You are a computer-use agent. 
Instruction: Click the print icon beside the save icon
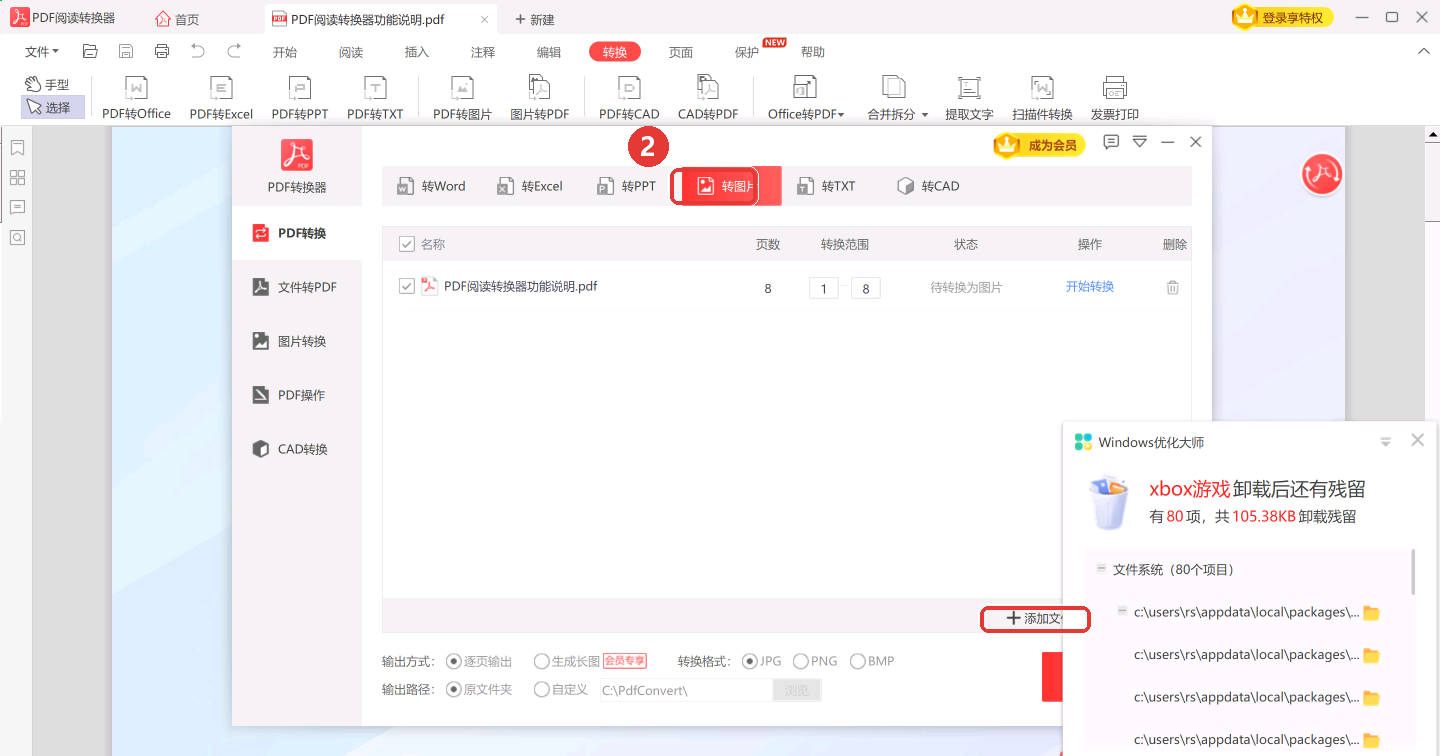pos(162,51)
